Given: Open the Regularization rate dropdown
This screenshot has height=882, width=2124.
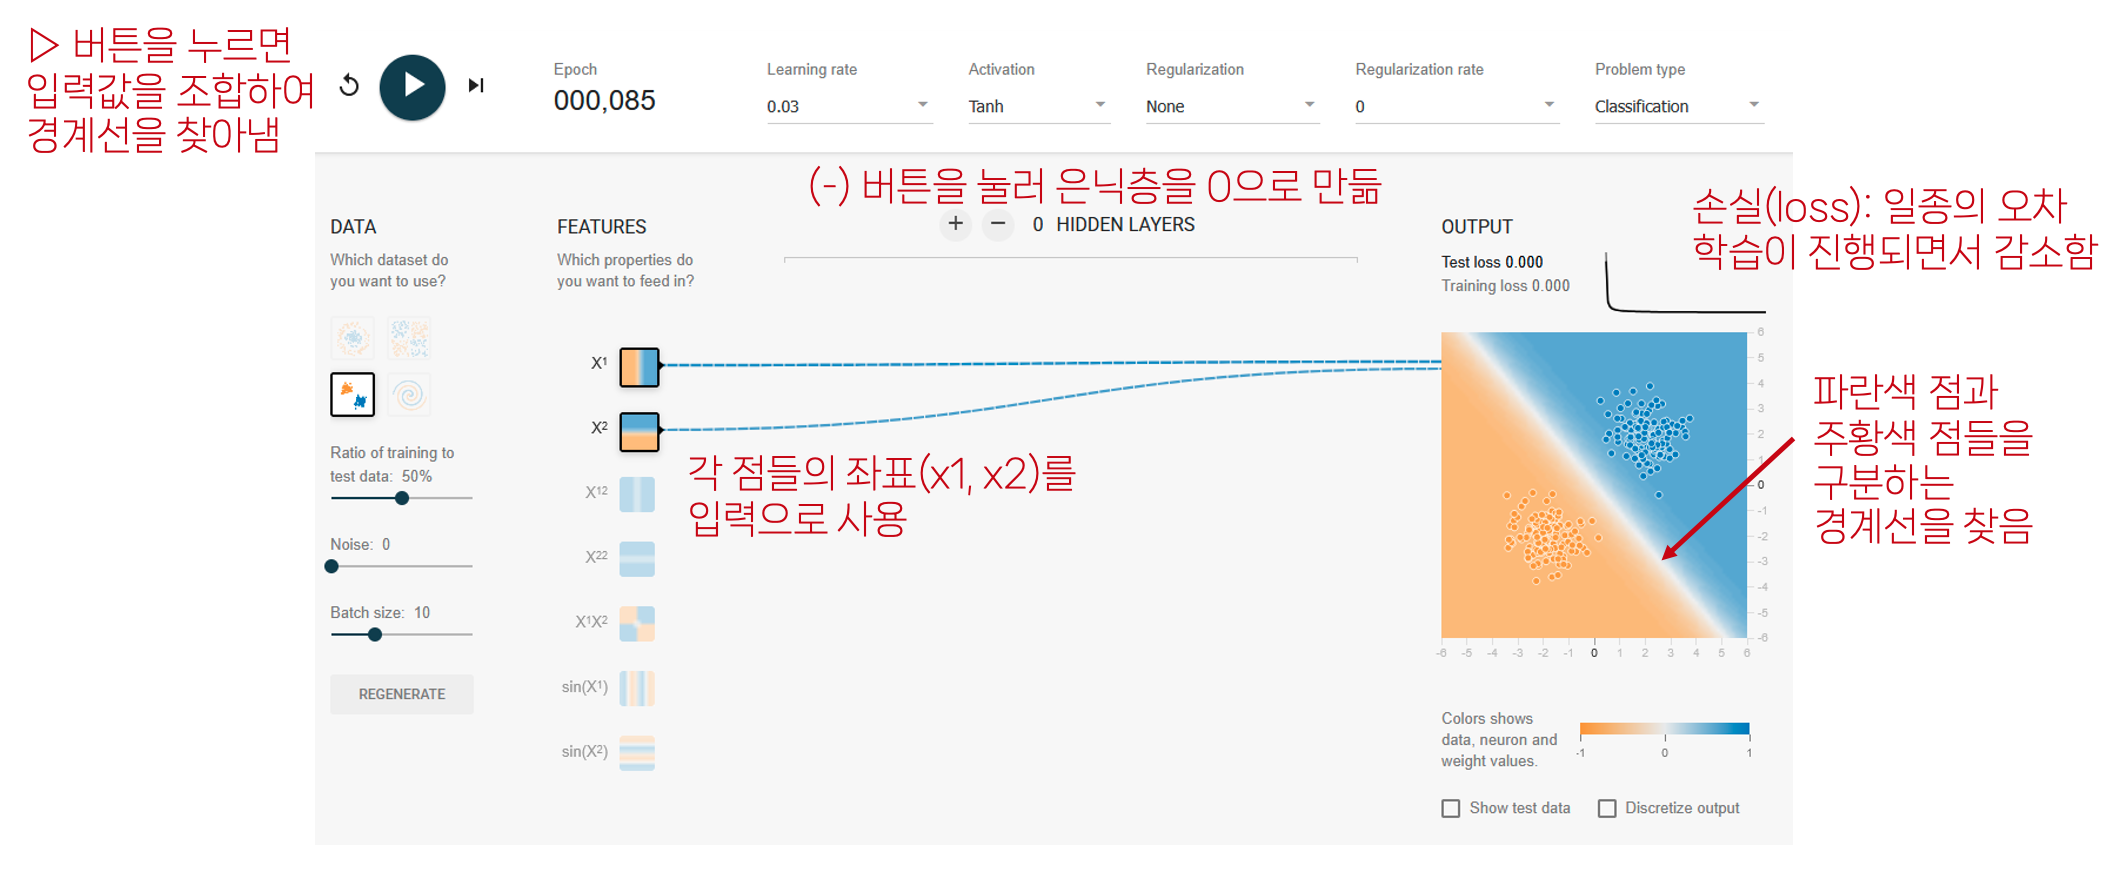Looking at the screenshot, I should [x=1456, y=106].
